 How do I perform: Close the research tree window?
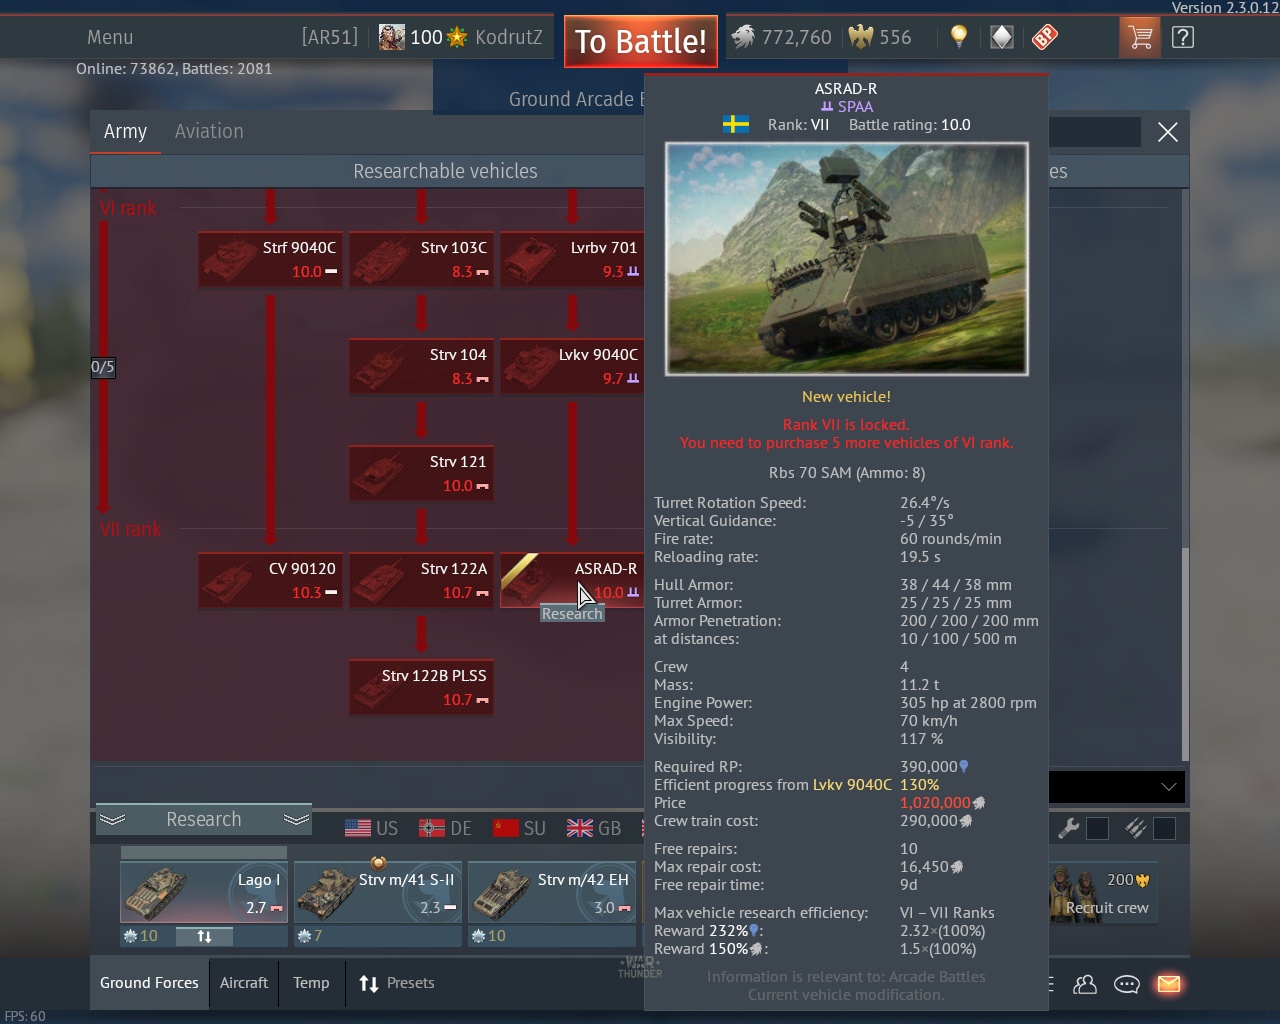coord(1167,132)
